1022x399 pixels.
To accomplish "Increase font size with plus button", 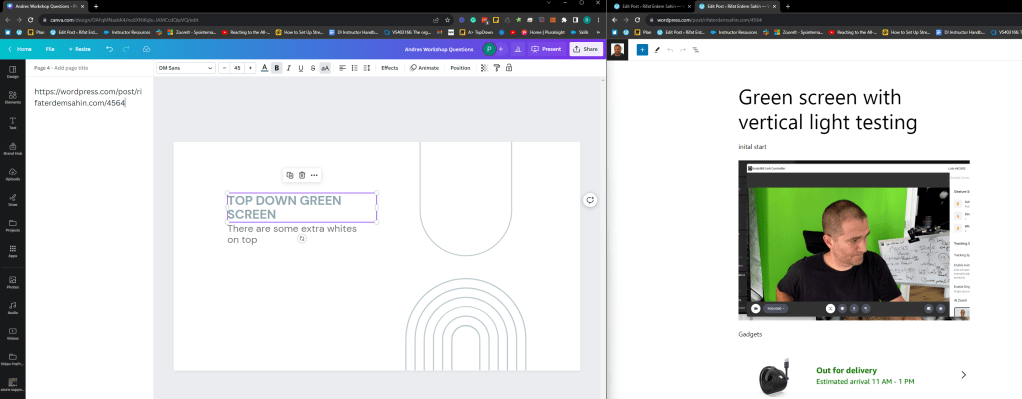I will (250, 68).
